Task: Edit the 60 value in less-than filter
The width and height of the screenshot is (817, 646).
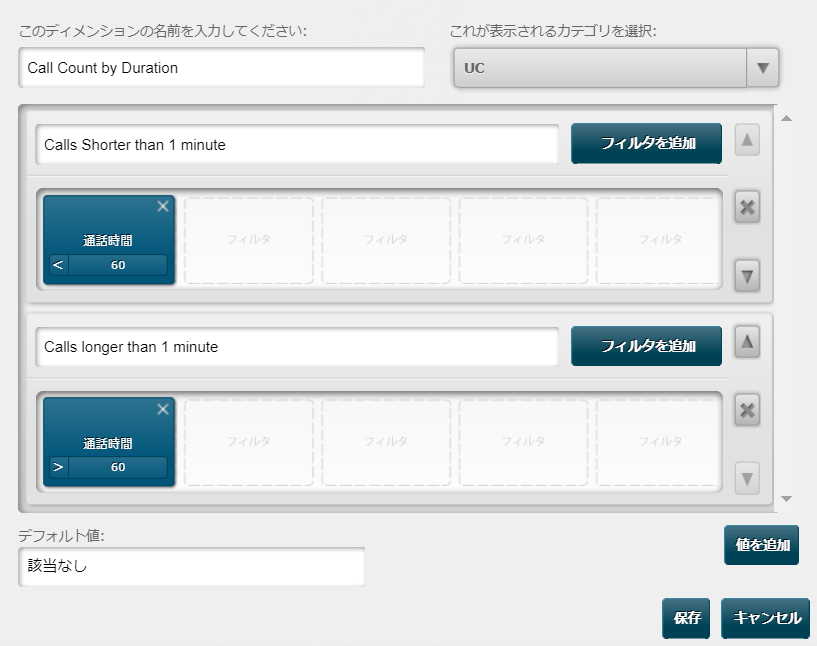Action: coord(118,265)
